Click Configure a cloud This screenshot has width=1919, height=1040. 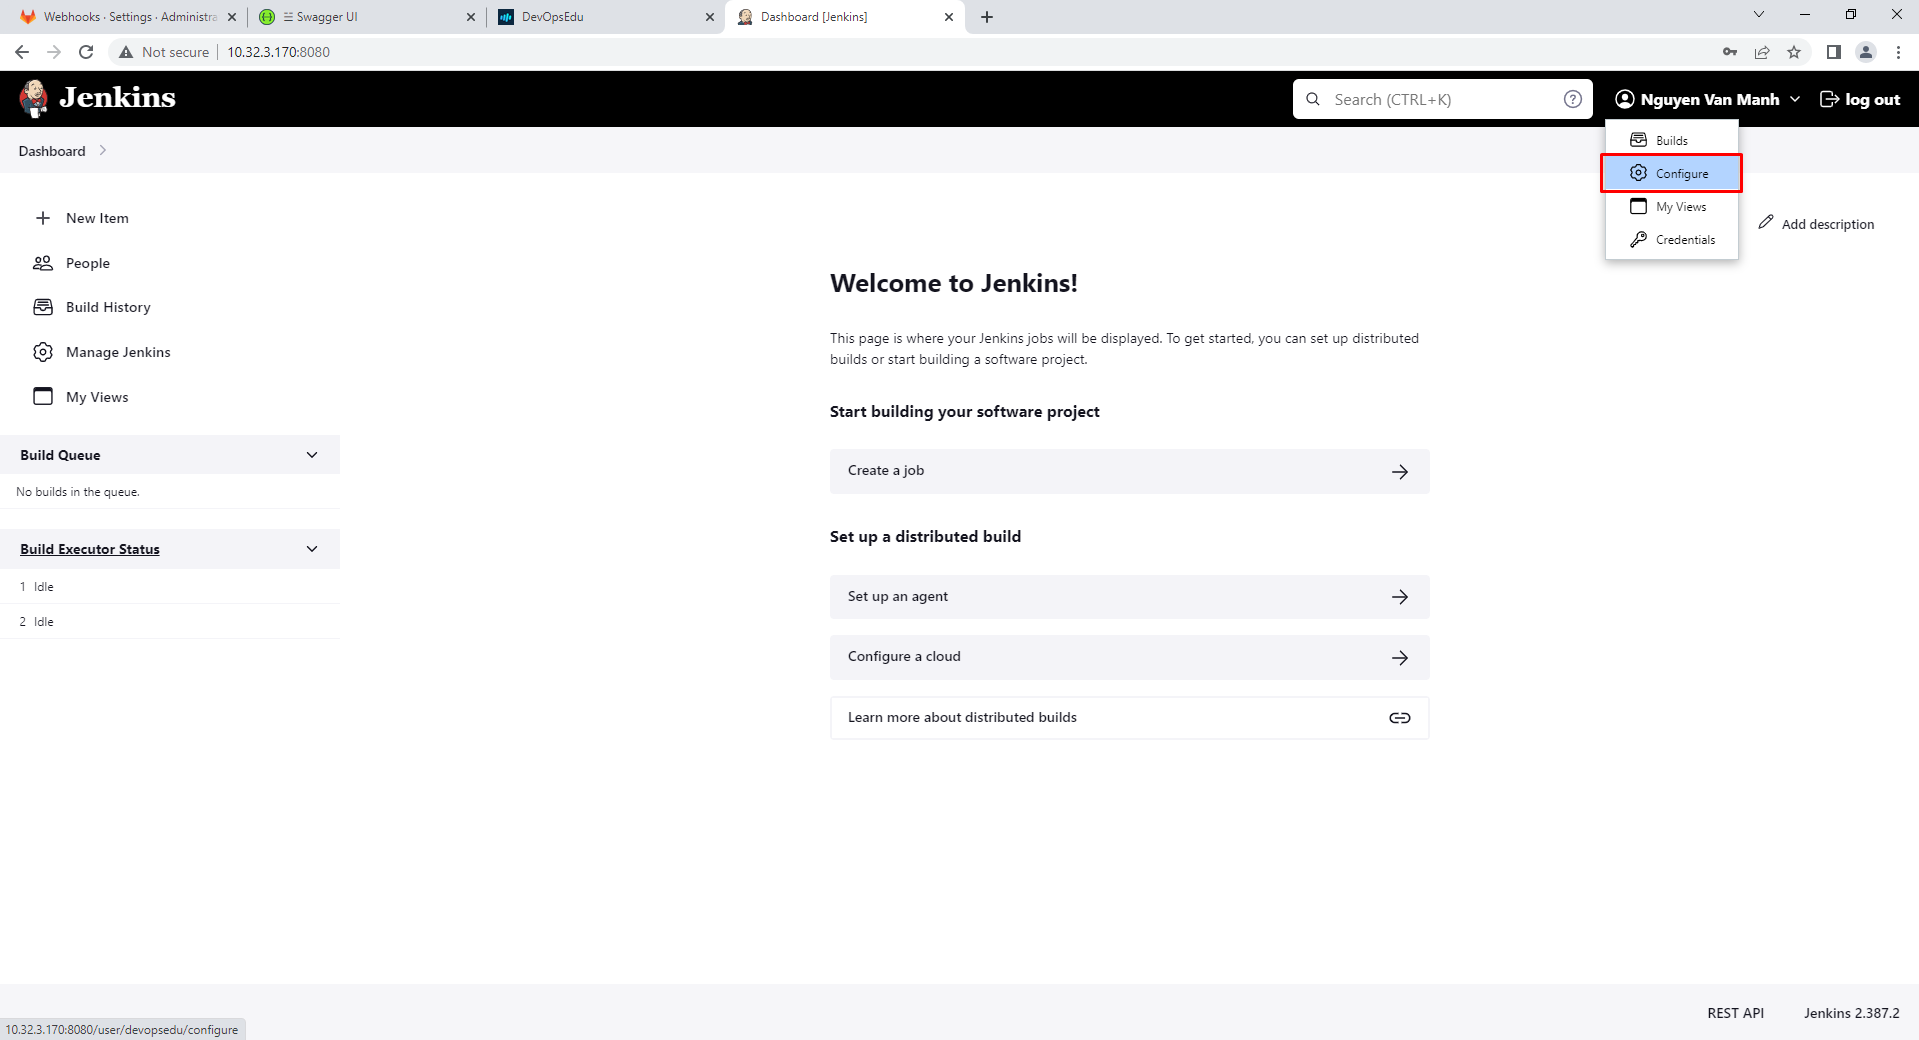point(1129,657)
